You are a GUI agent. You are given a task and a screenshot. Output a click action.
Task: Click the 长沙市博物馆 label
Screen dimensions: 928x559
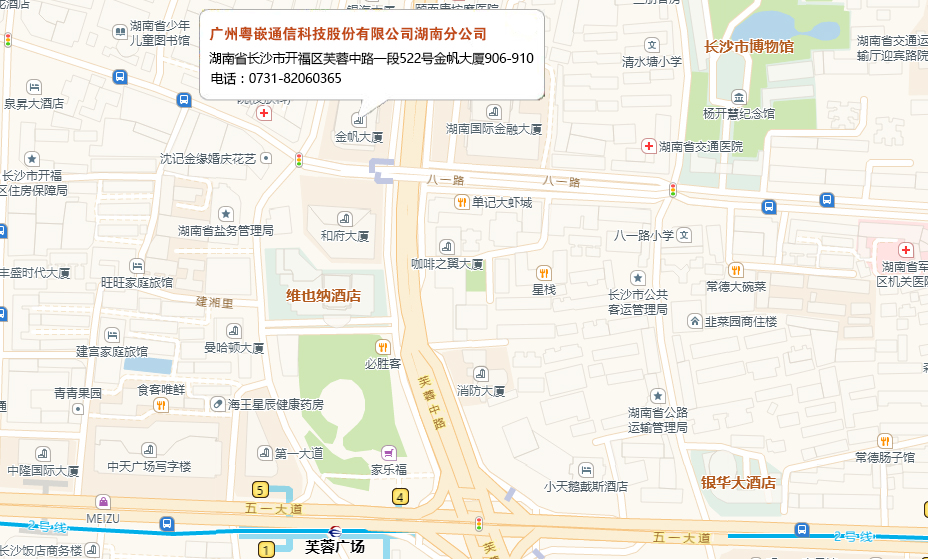pyautogui.click(x=749, y=46)
